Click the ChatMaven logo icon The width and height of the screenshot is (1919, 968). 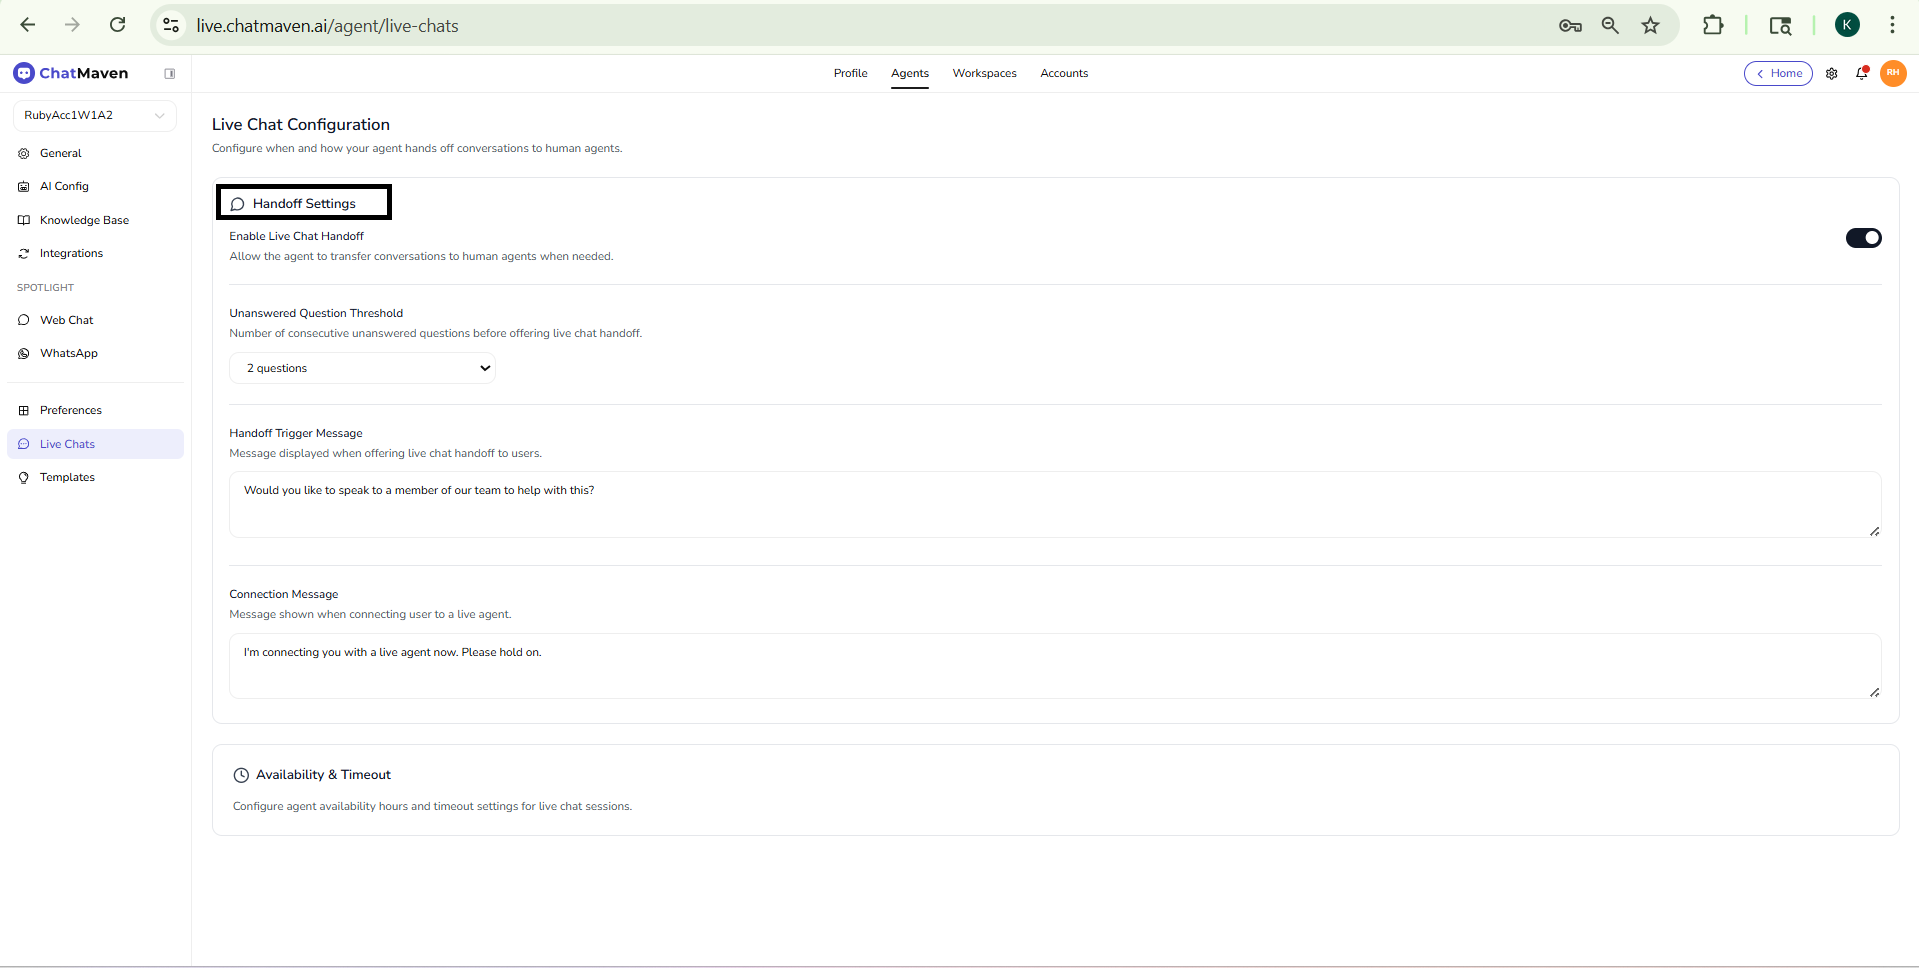(23, 72)
